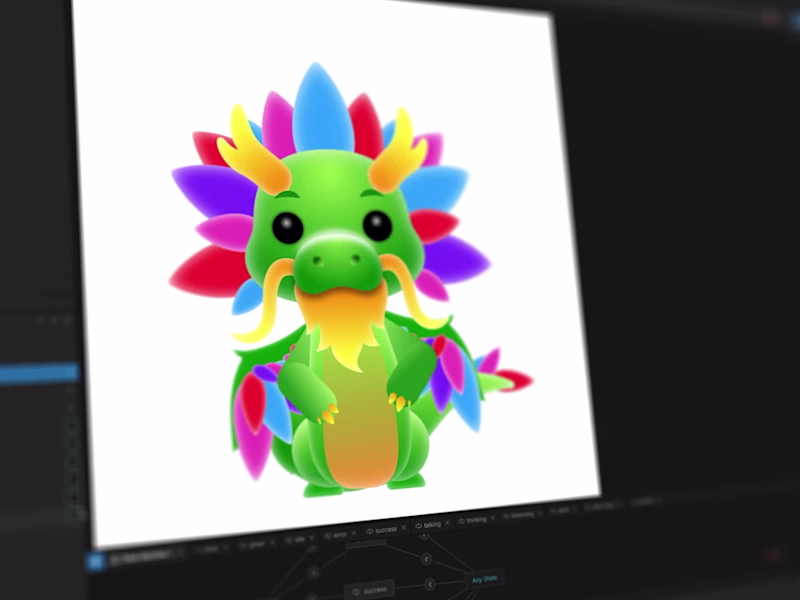
Task: Close the talking tab
Action: point(447,523)
